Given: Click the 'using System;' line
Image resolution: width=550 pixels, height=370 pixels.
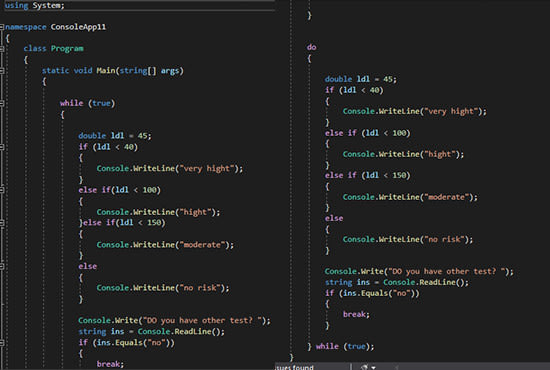Looking at the screenshot, I should click(x=34, y=5).
